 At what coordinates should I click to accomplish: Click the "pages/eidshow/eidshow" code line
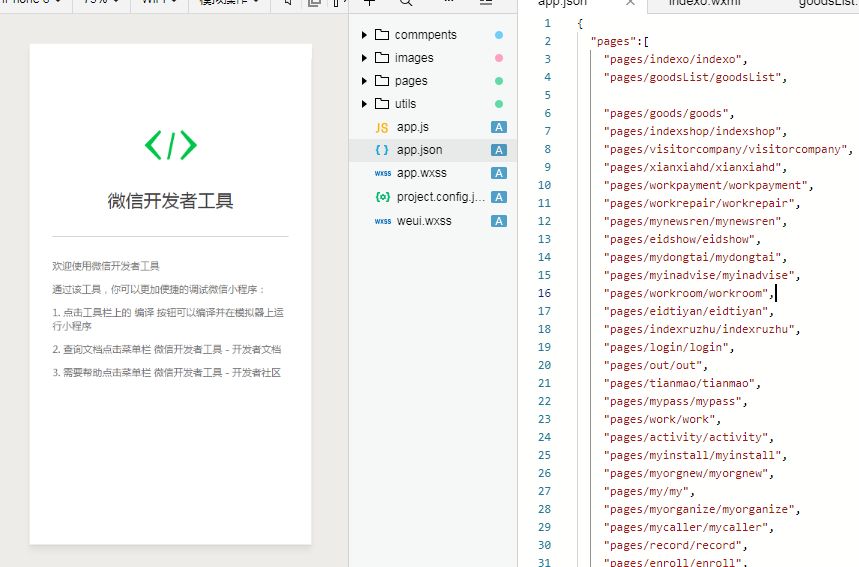[x=682, y=239]
